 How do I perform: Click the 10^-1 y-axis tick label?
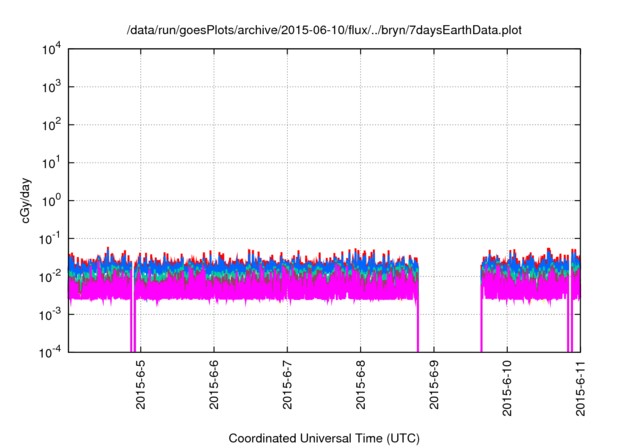click(50, 239)
